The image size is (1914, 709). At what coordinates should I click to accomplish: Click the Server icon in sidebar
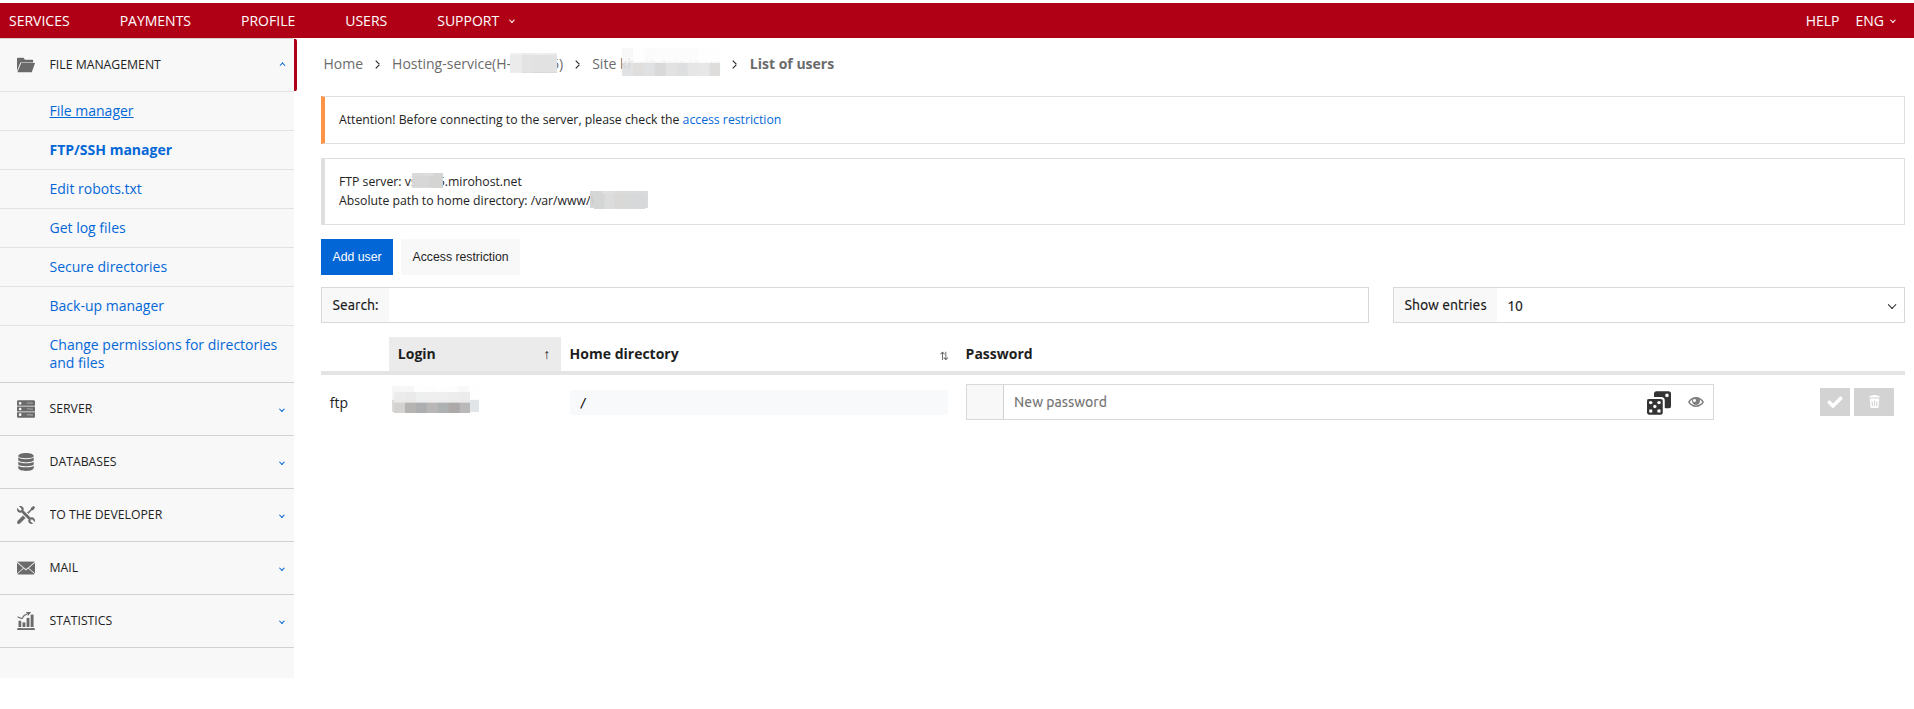26,409
